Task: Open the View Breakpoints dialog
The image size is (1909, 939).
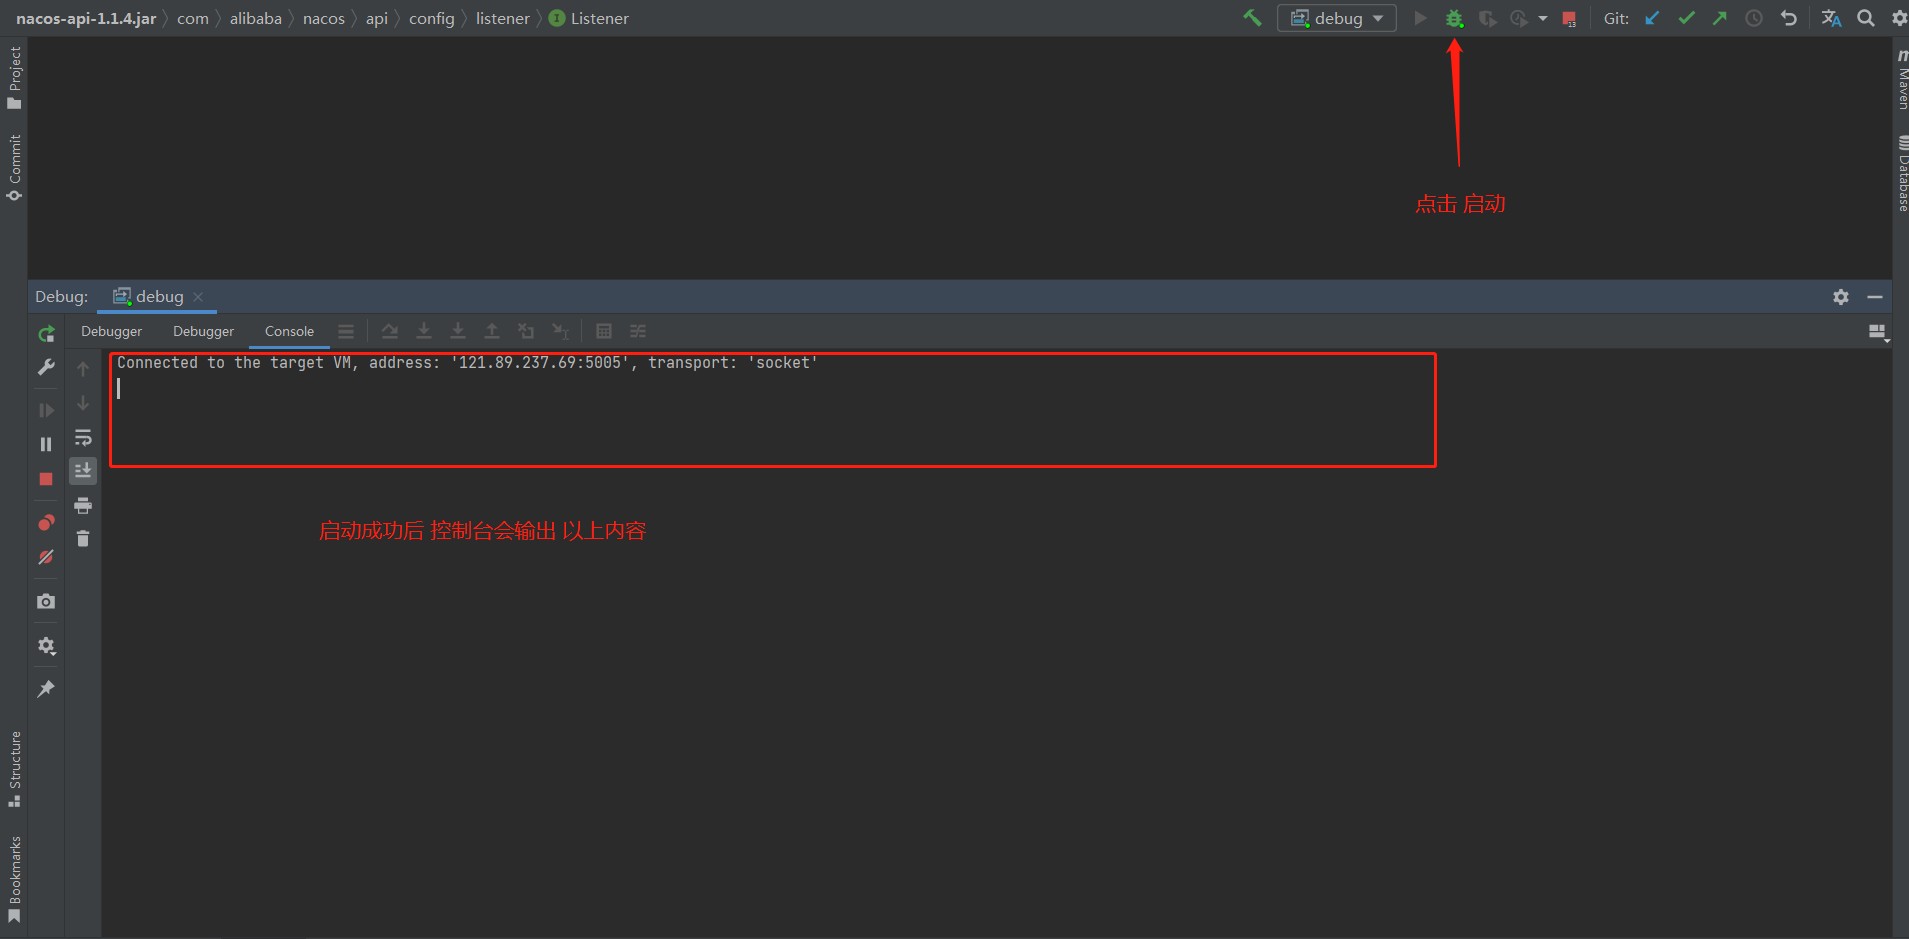Action: coord(45,521)
